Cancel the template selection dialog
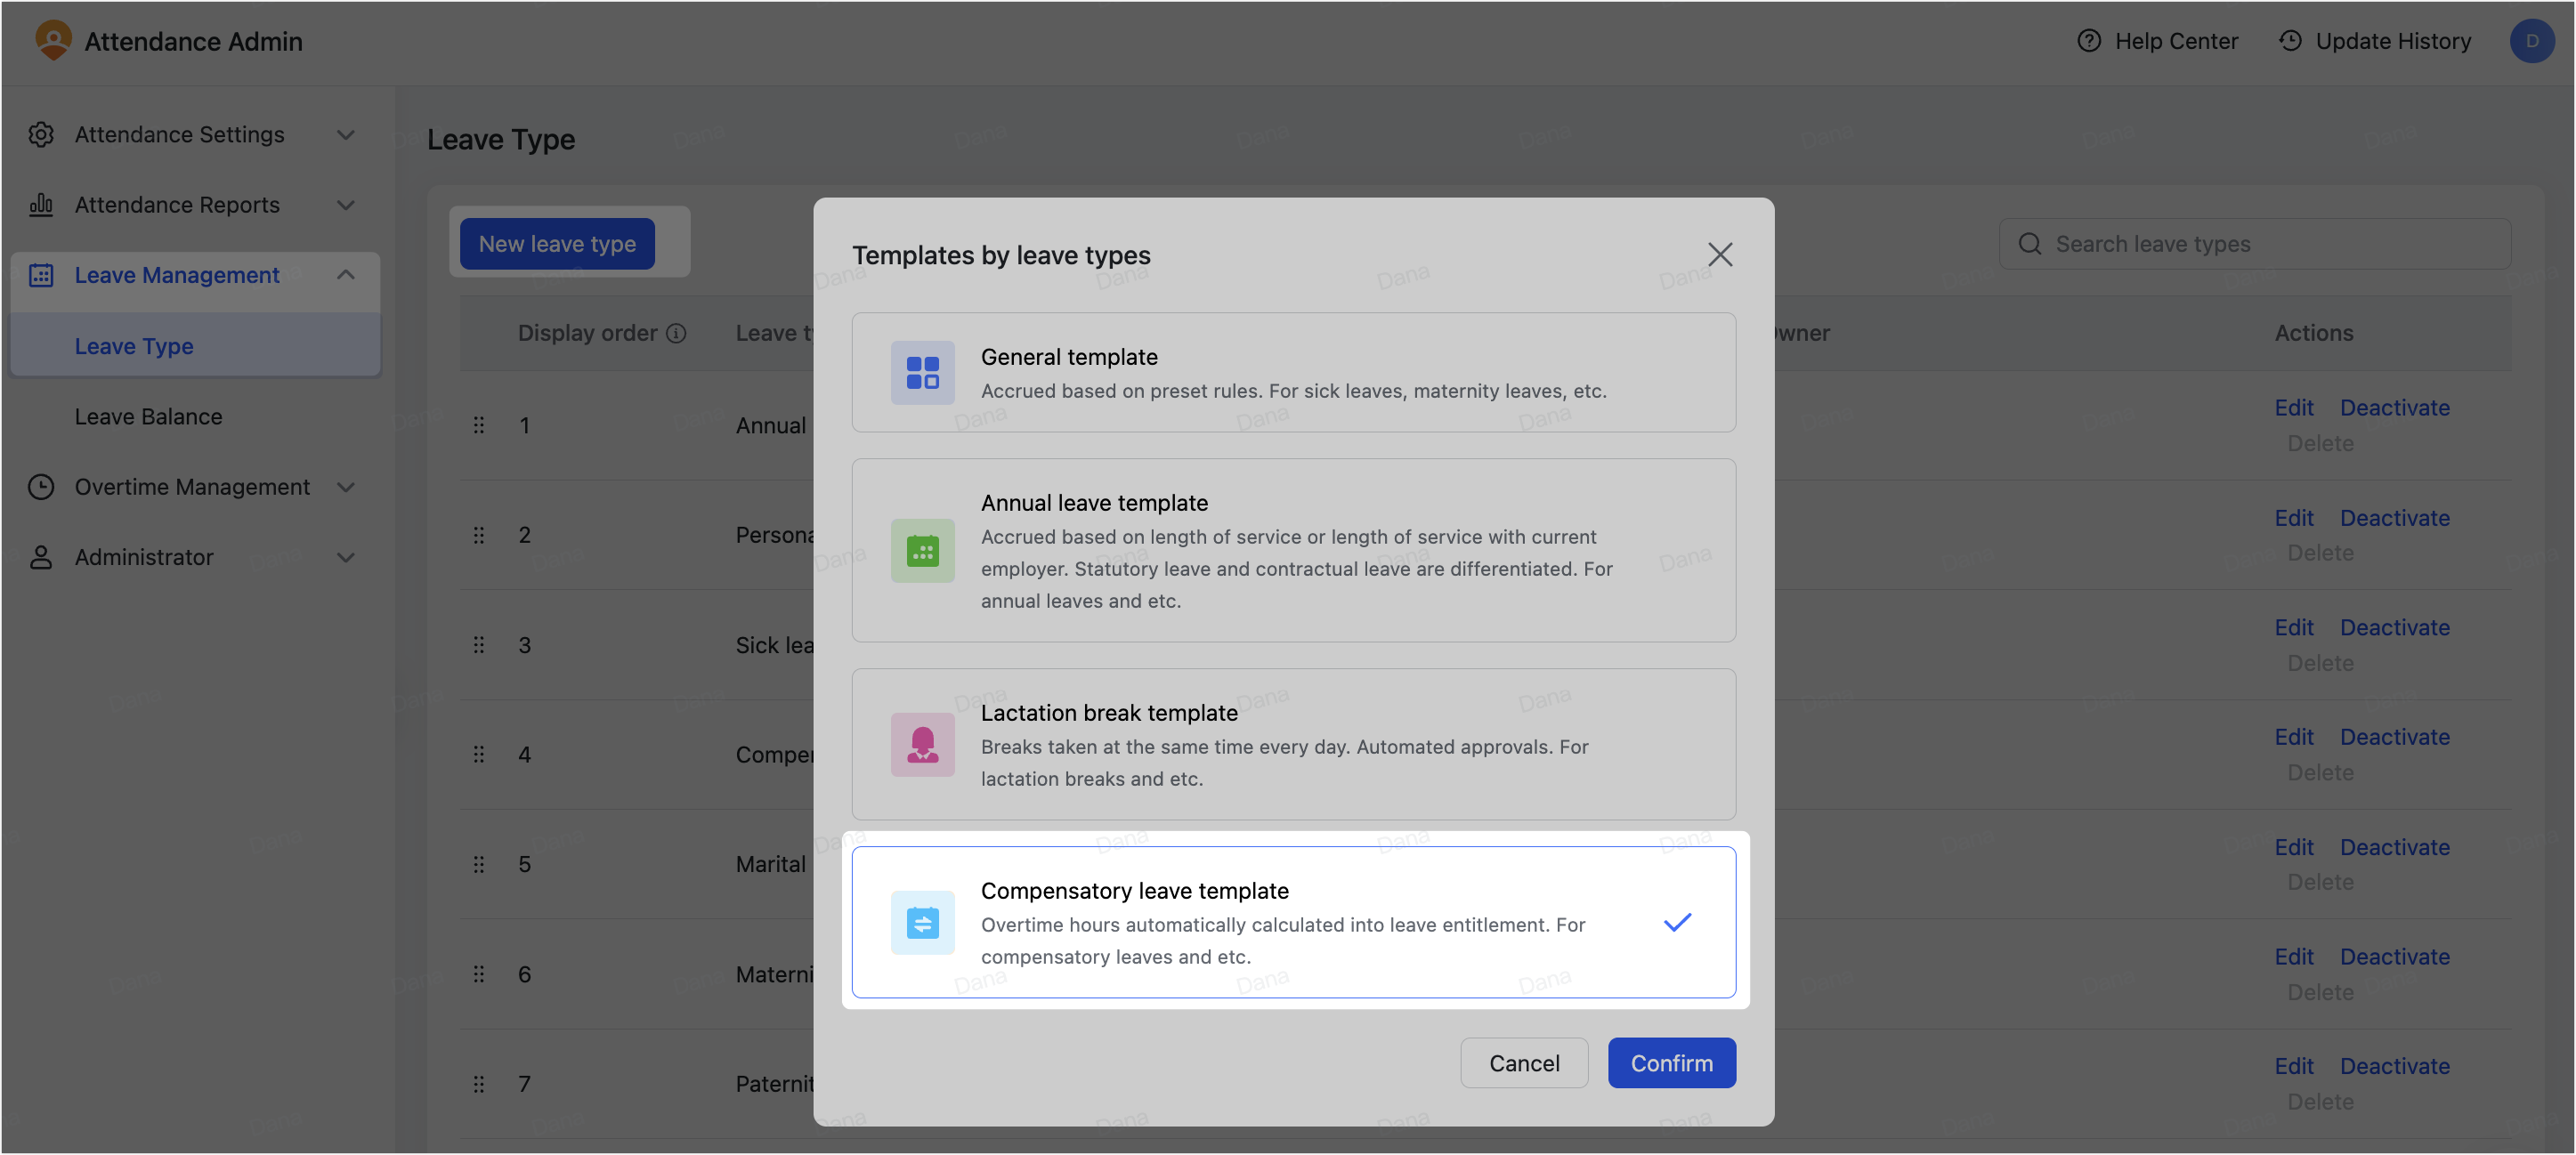This screenshot has height=1155, width=2576. tap(1524, 1063)
